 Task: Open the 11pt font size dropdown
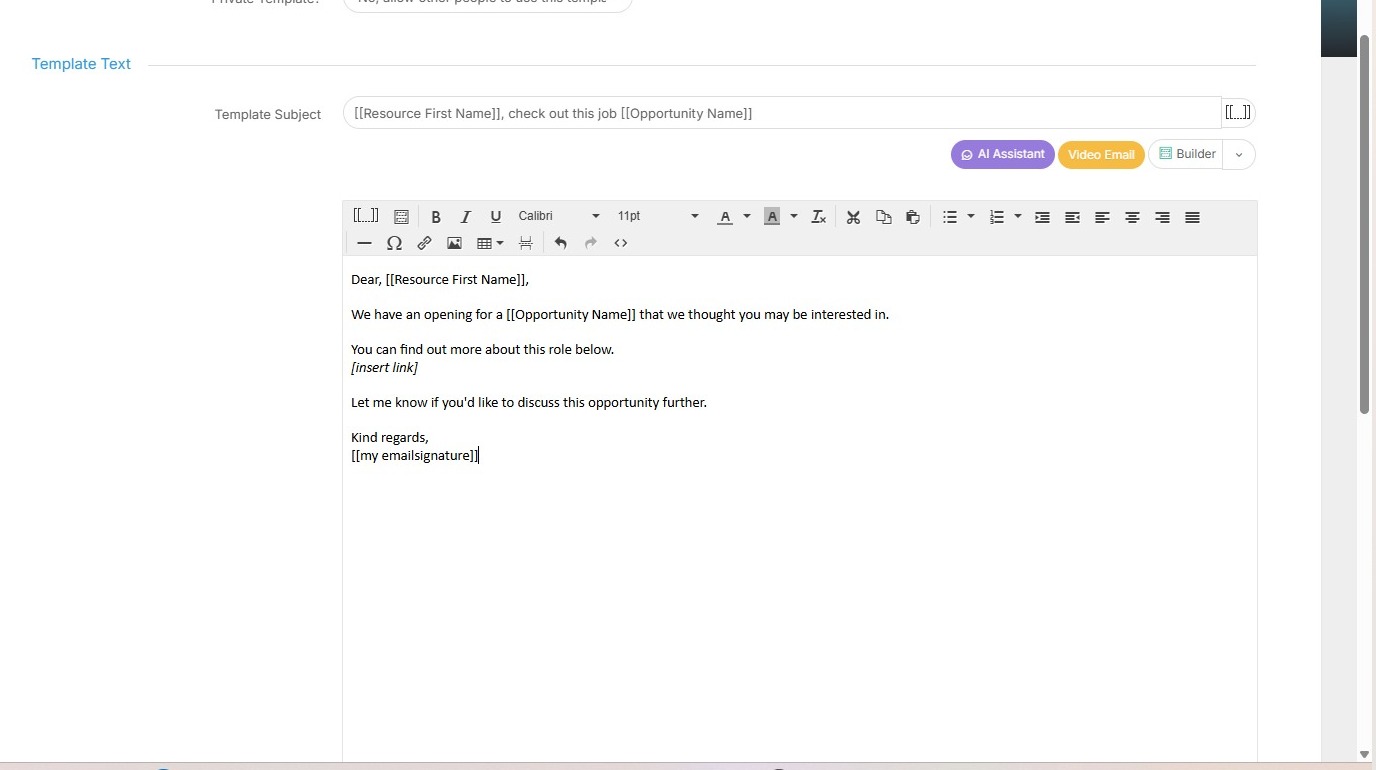point(658,216)
